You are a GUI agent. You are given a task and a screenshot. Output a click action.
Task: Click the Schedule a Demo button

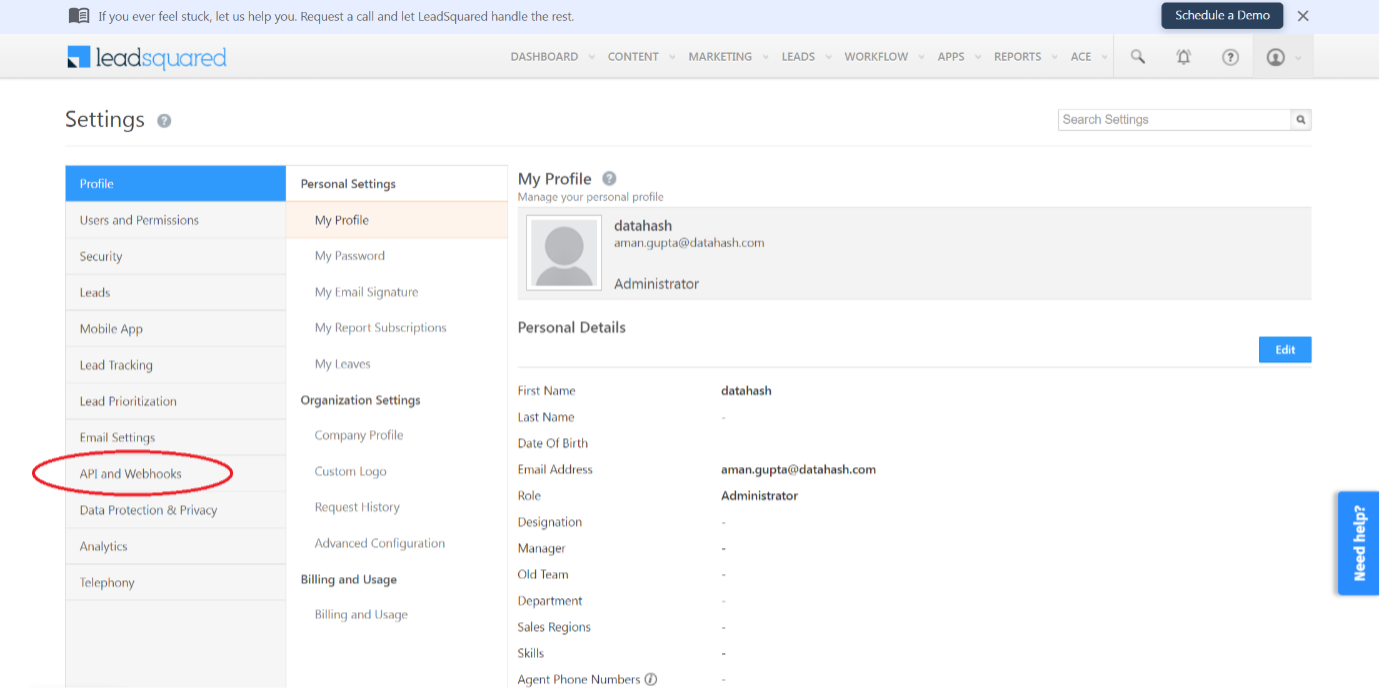[1222, 16]
